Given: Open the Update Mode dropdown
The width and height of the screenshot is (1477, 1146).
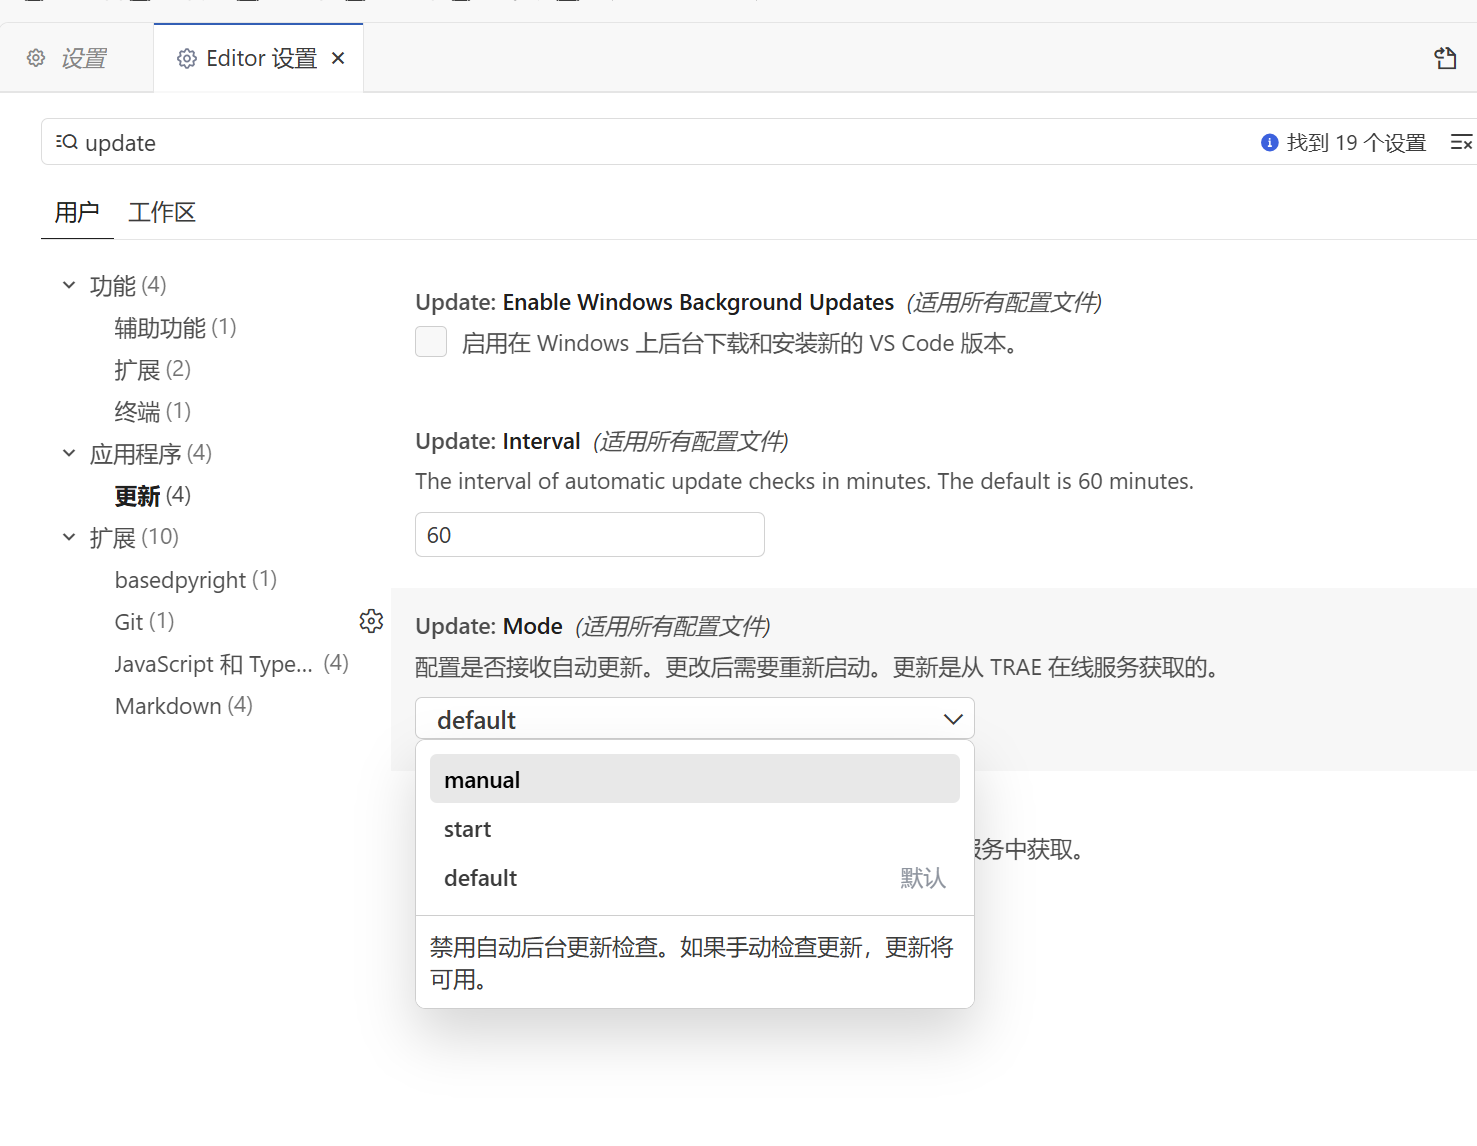Looking at the screenshot, I should click(x=695, y=719).
